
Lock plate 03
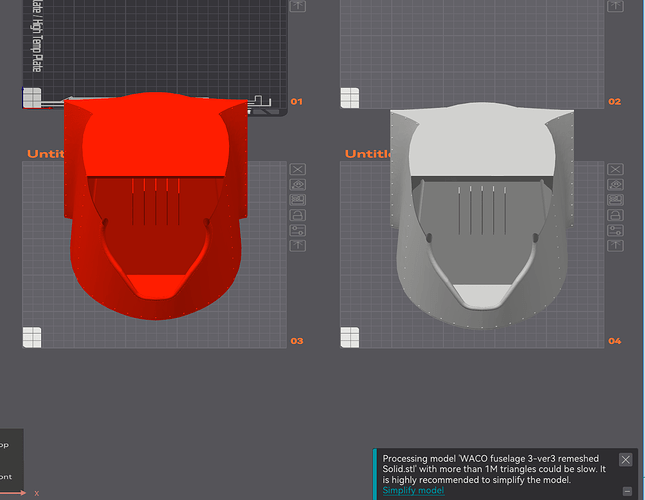point(298,215)
